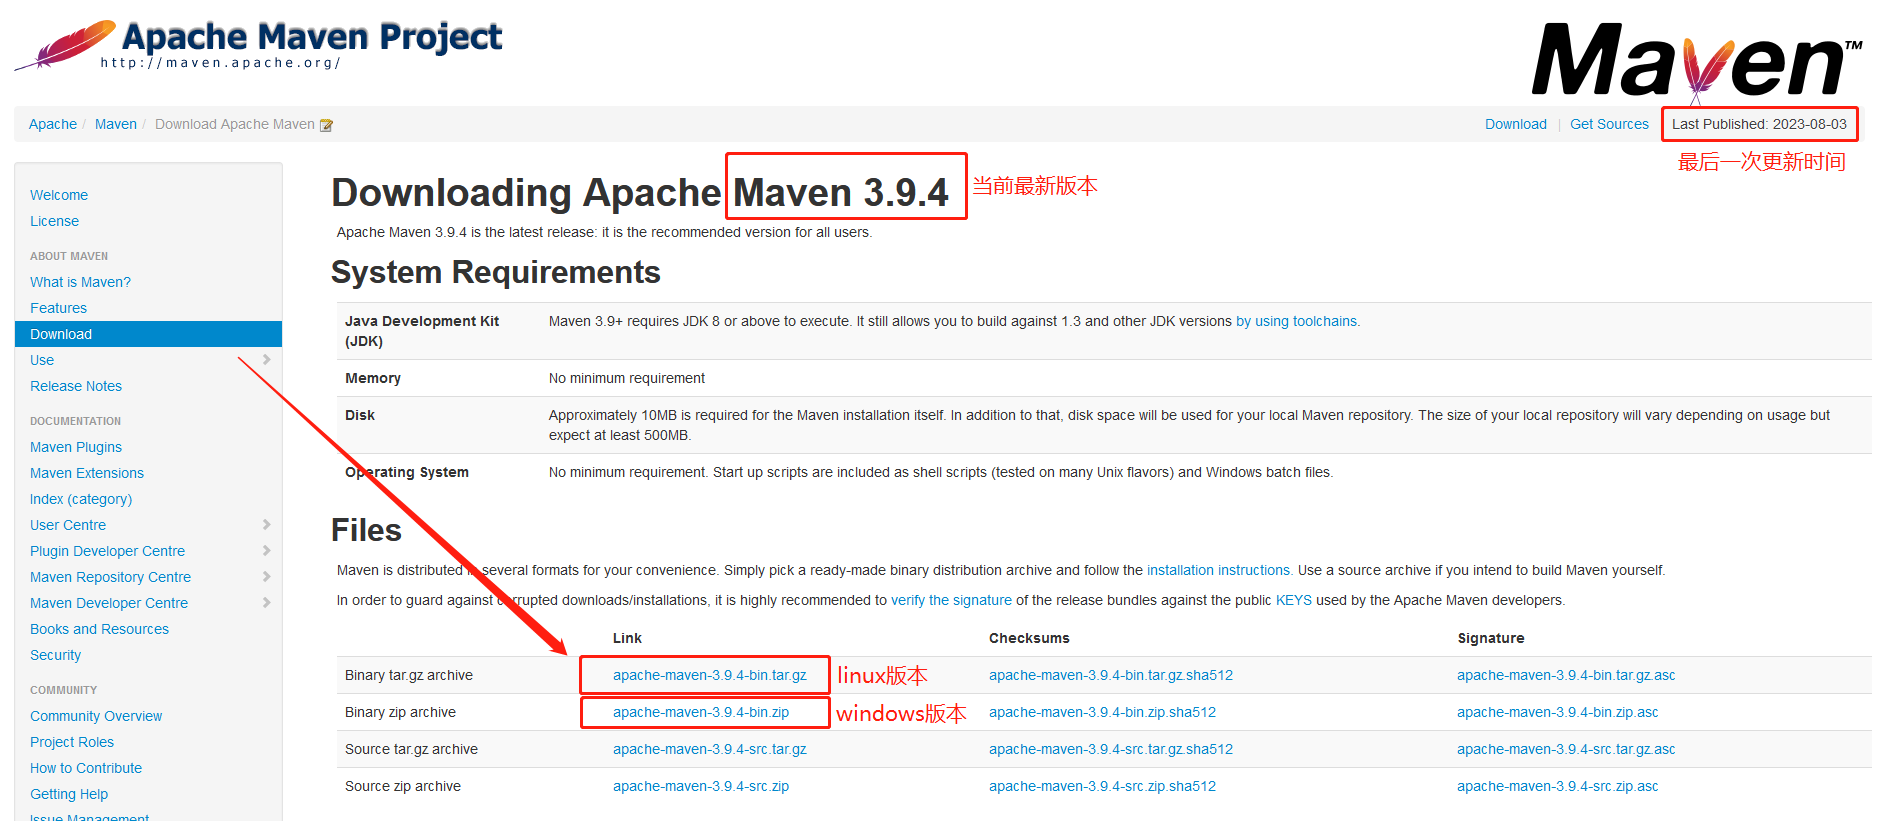1885x821 pixels.
Task: Open apache-maven-3.9.4-src.zip.asc signature
Action: pos(1558,786)
